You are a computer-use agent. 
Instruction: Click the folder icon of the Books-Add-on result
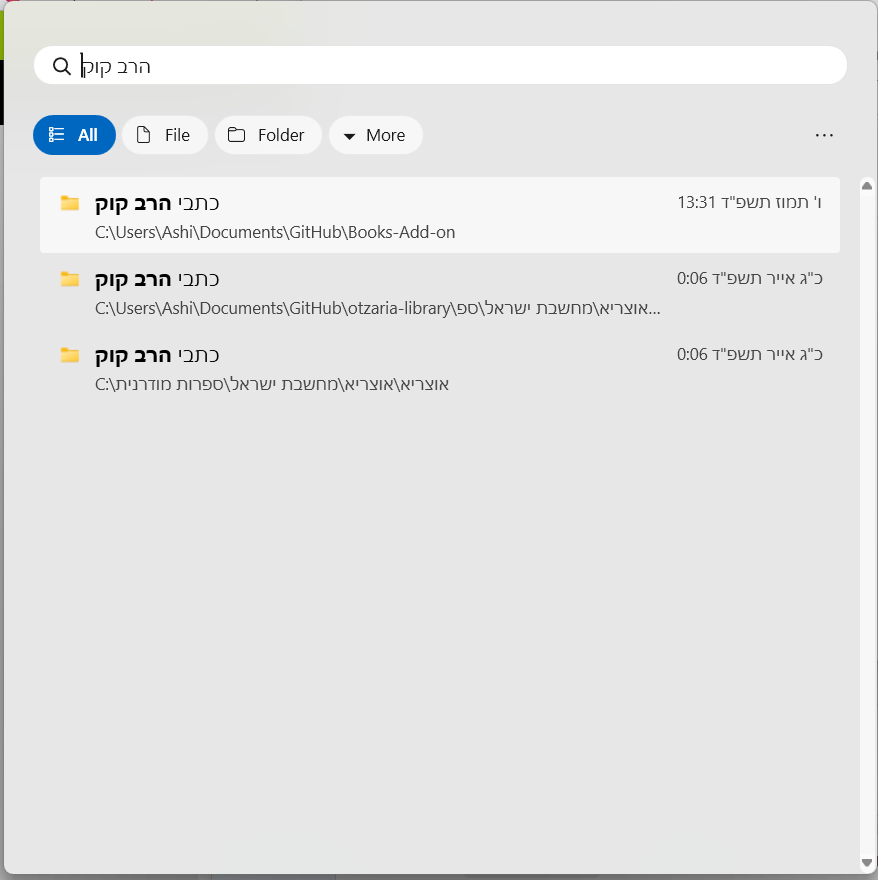[x=69, y=203]
